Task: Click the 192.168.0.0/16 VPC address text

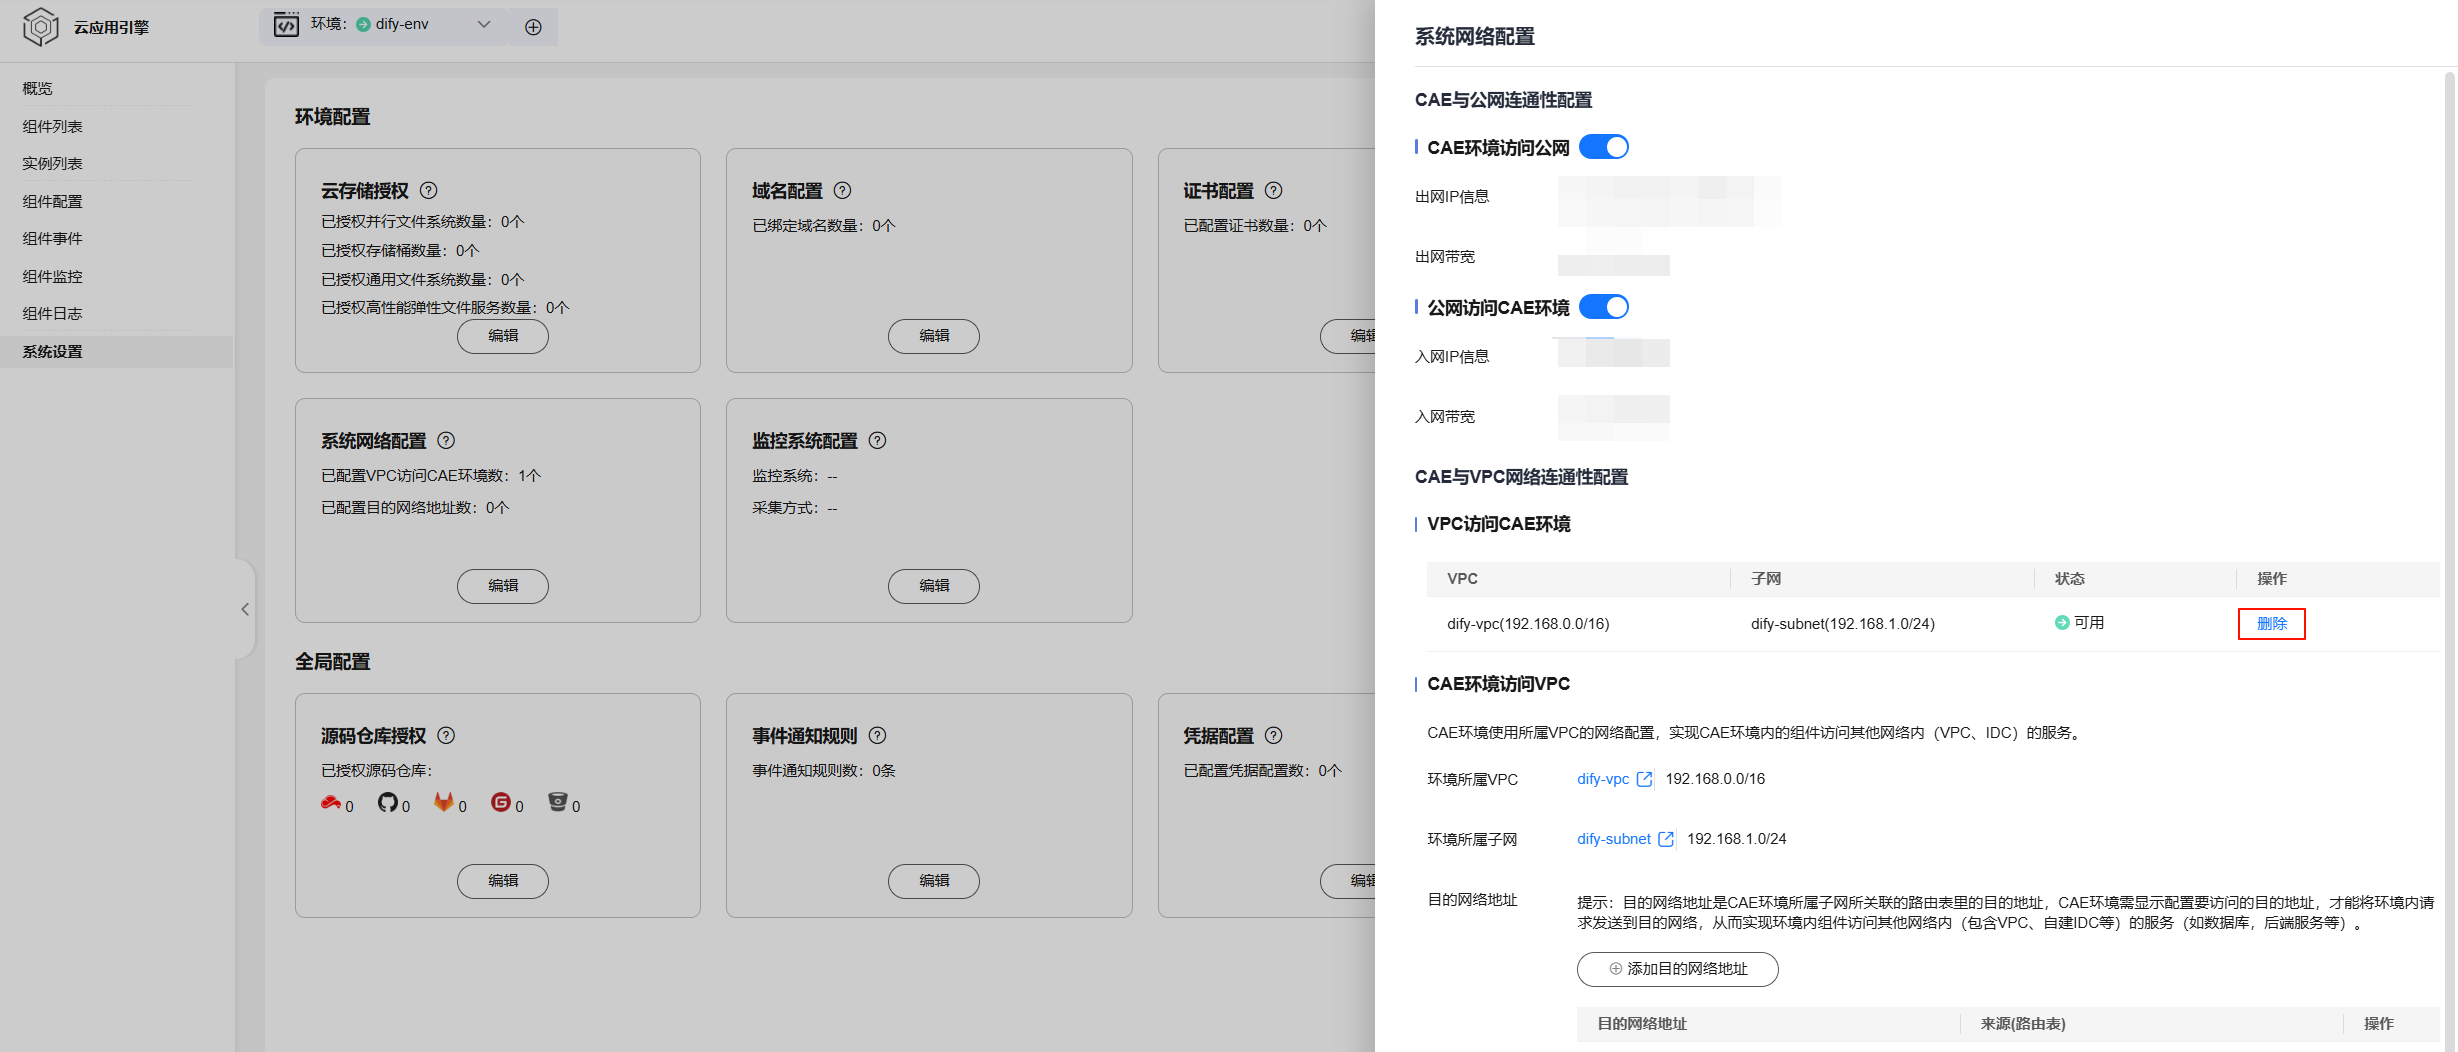Action: [1715, 779]
